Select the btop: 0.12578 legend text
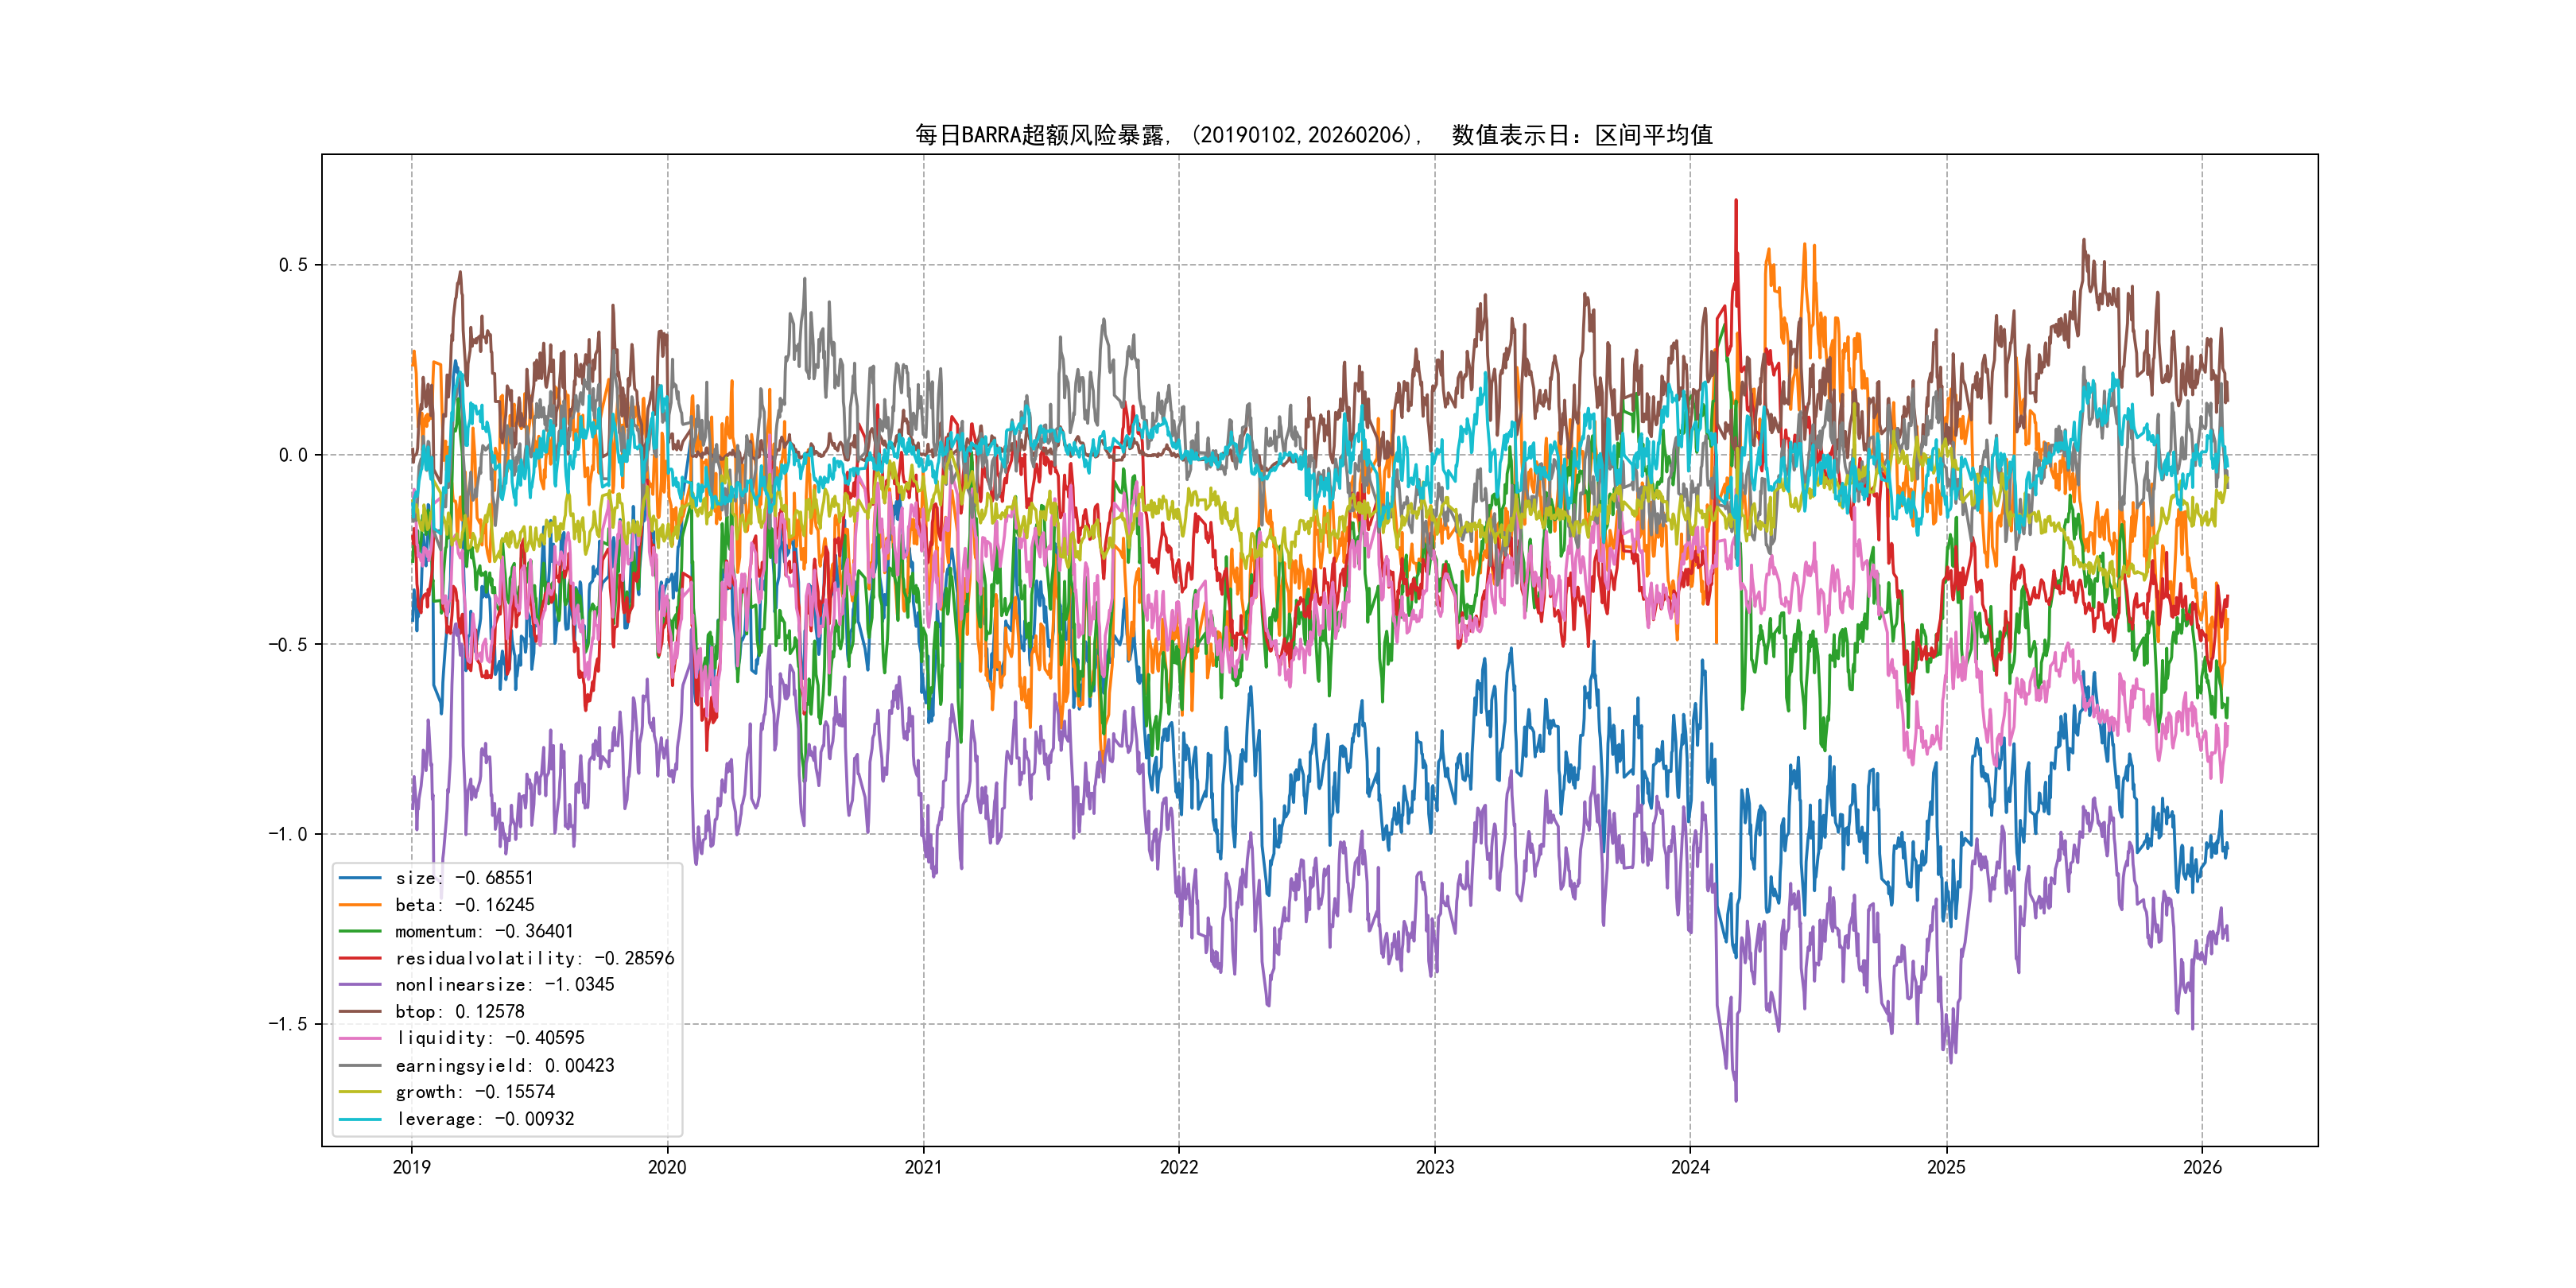This screenshot has width=2576, height=1288. 459,1012
